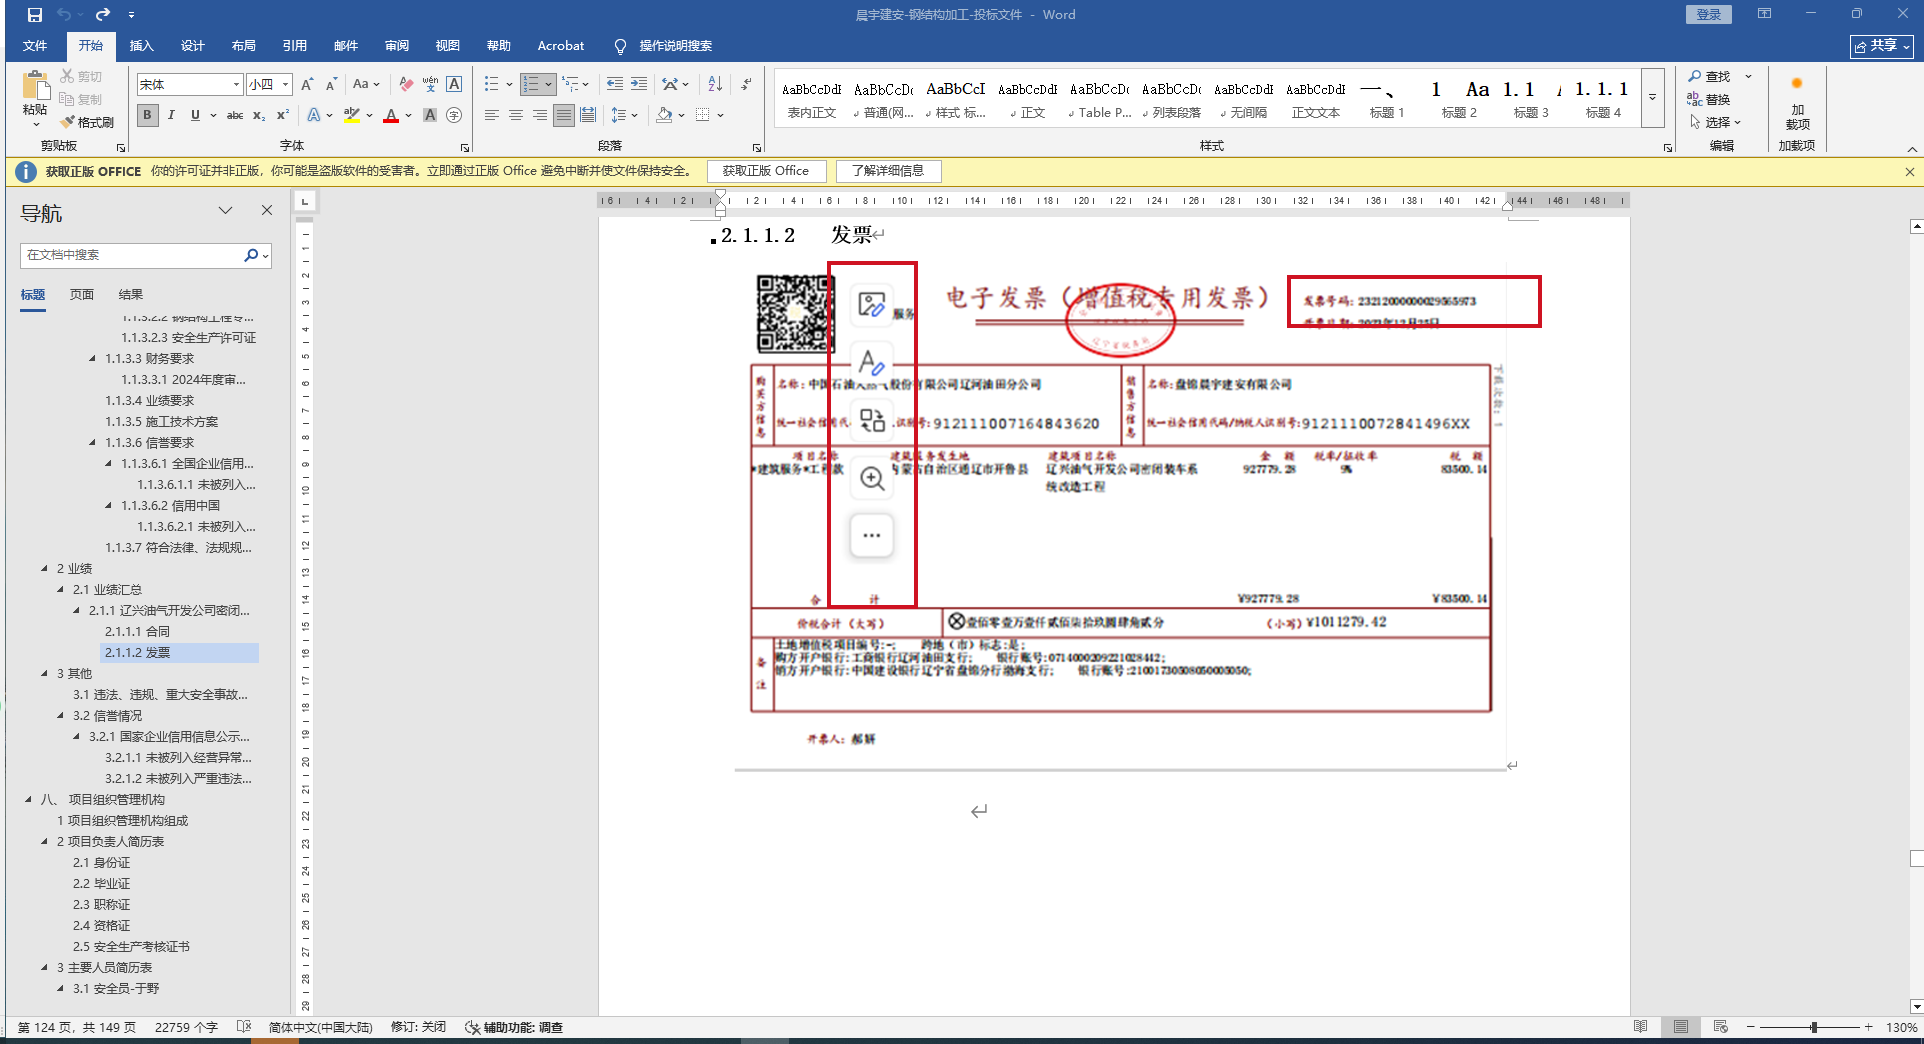The height and width of the screenshot is (1044, 1924).
Task: Sort the selected paragraphs
Action: pos(715,85)
